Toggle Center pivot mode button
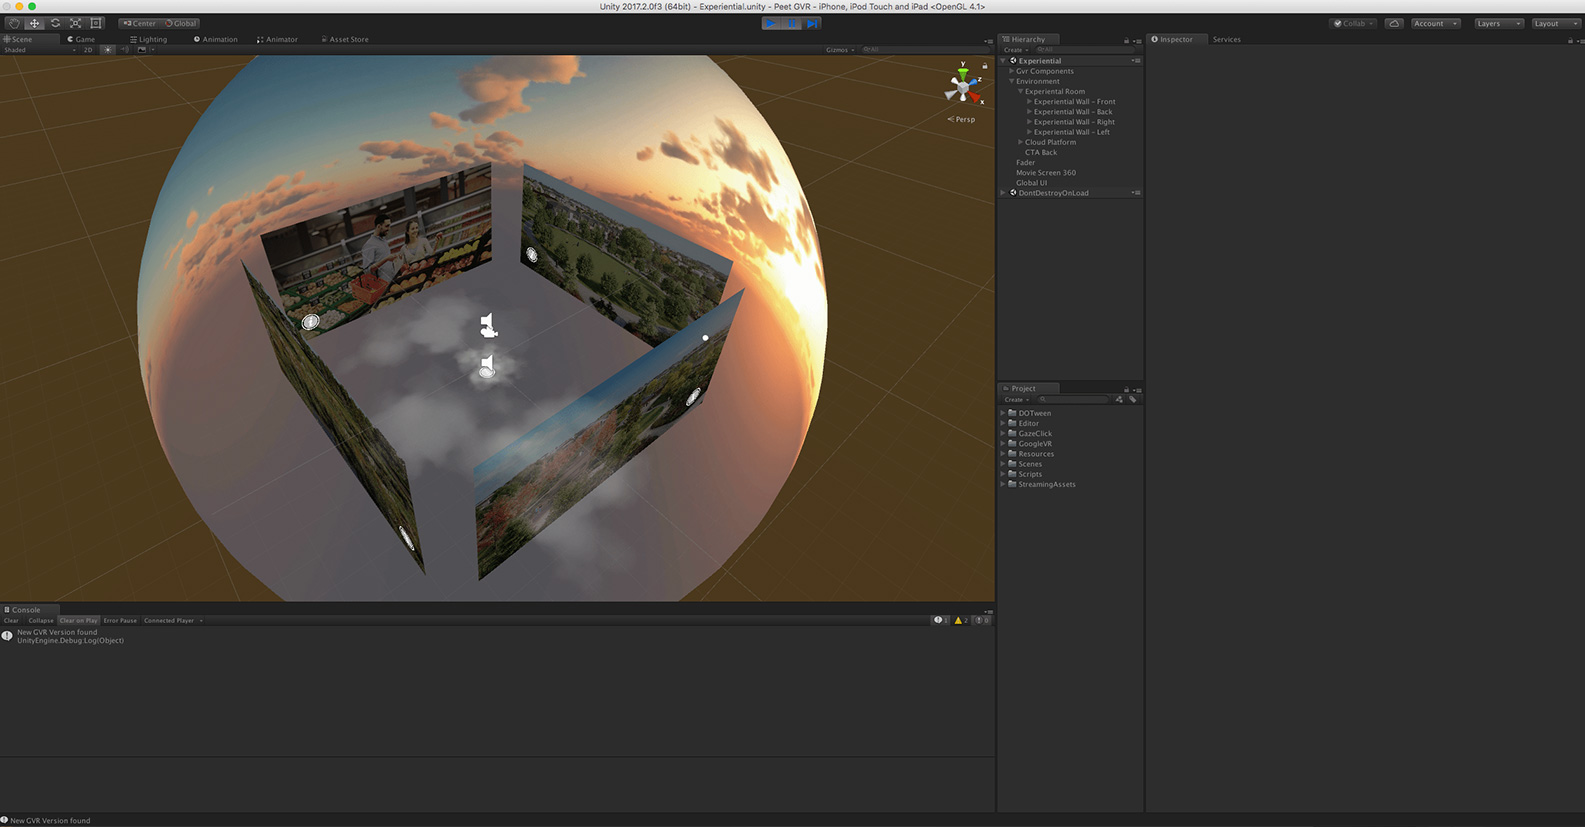Image resolution: width=1585 pixels, height=827 pixels. pos(140,23)
